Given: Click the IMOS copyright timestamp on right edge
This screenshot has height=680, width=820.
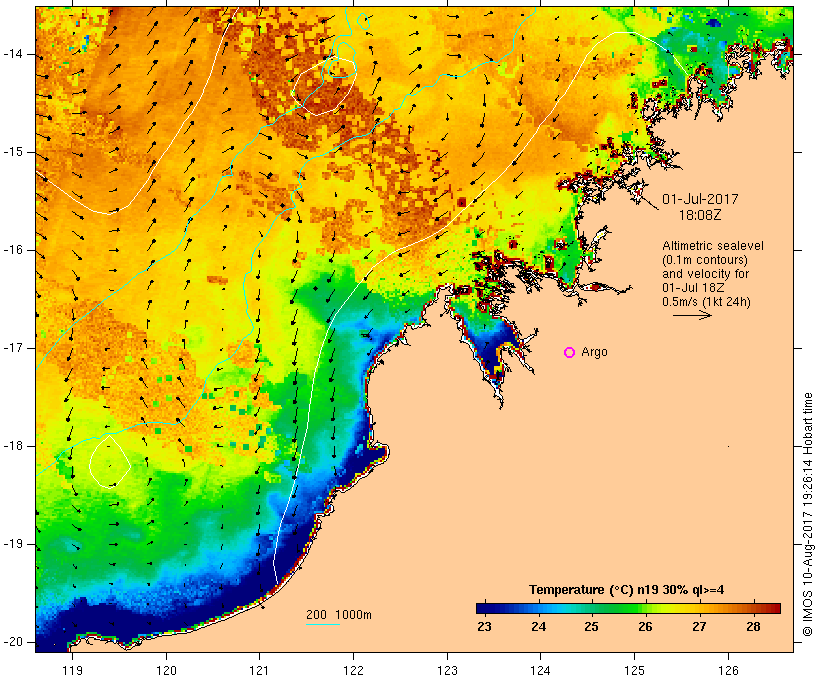Looking at the screenshot, I should click(x=807, y=515).
